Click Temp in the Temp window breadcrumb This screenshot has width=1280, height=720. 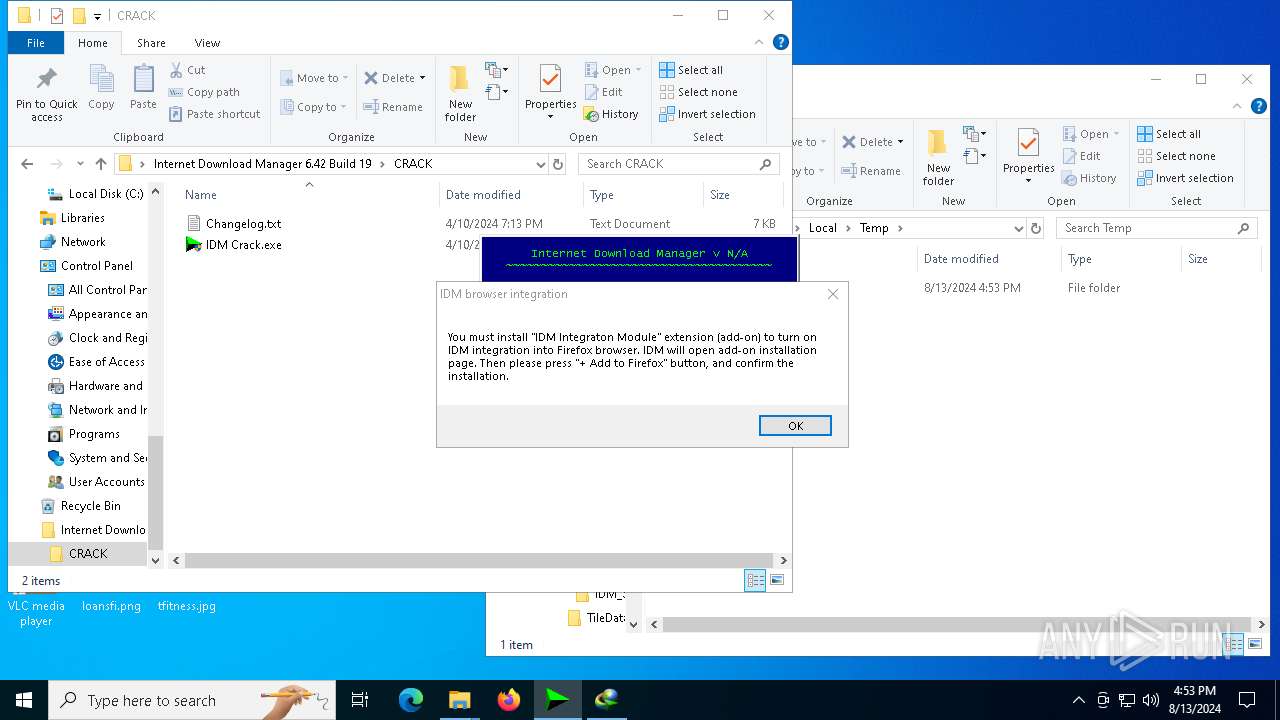(874, 228)
